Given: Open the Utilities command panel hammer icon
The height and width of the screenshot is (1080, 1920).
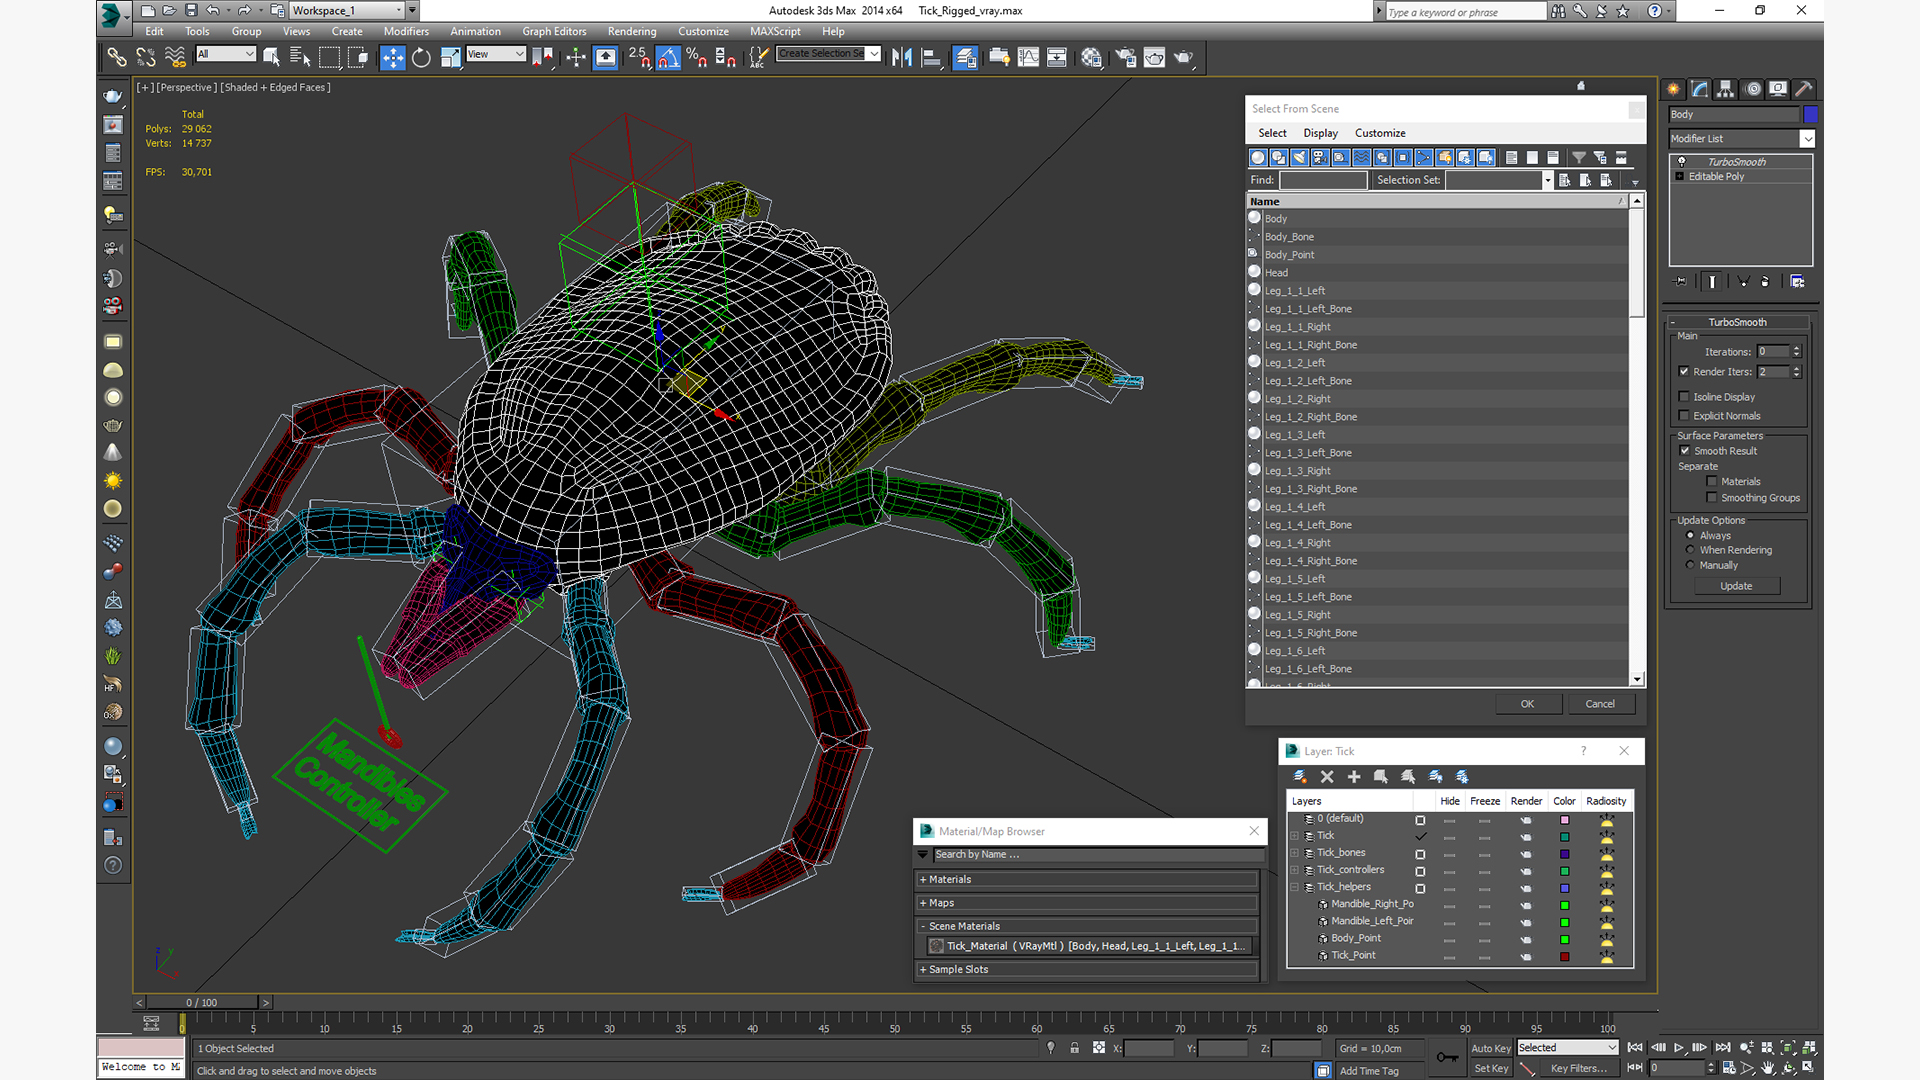Looking at the screenshot, I should tap(1804, 89).
